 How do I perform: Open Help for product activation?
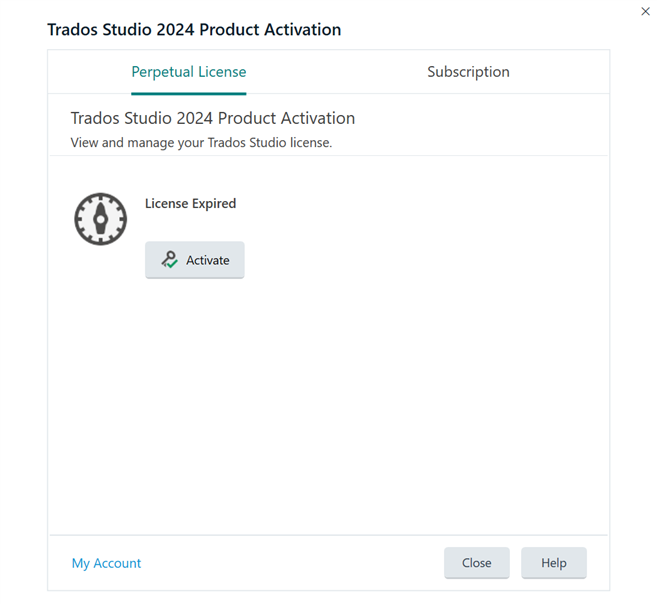[x=554, y=563]
